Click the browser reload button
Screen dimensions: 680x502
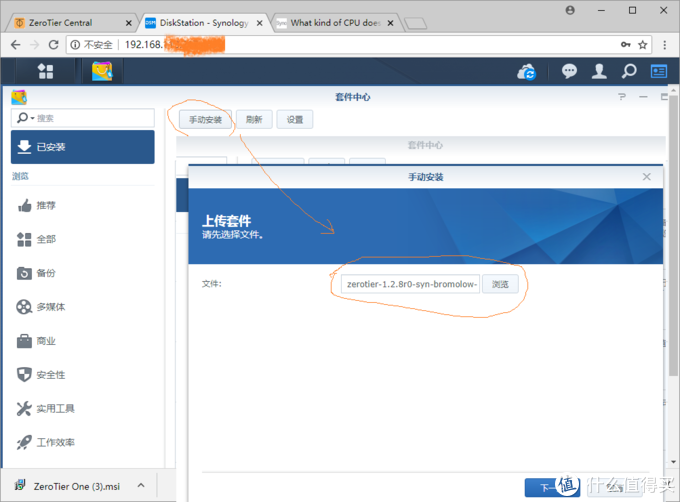pos(54,45)
